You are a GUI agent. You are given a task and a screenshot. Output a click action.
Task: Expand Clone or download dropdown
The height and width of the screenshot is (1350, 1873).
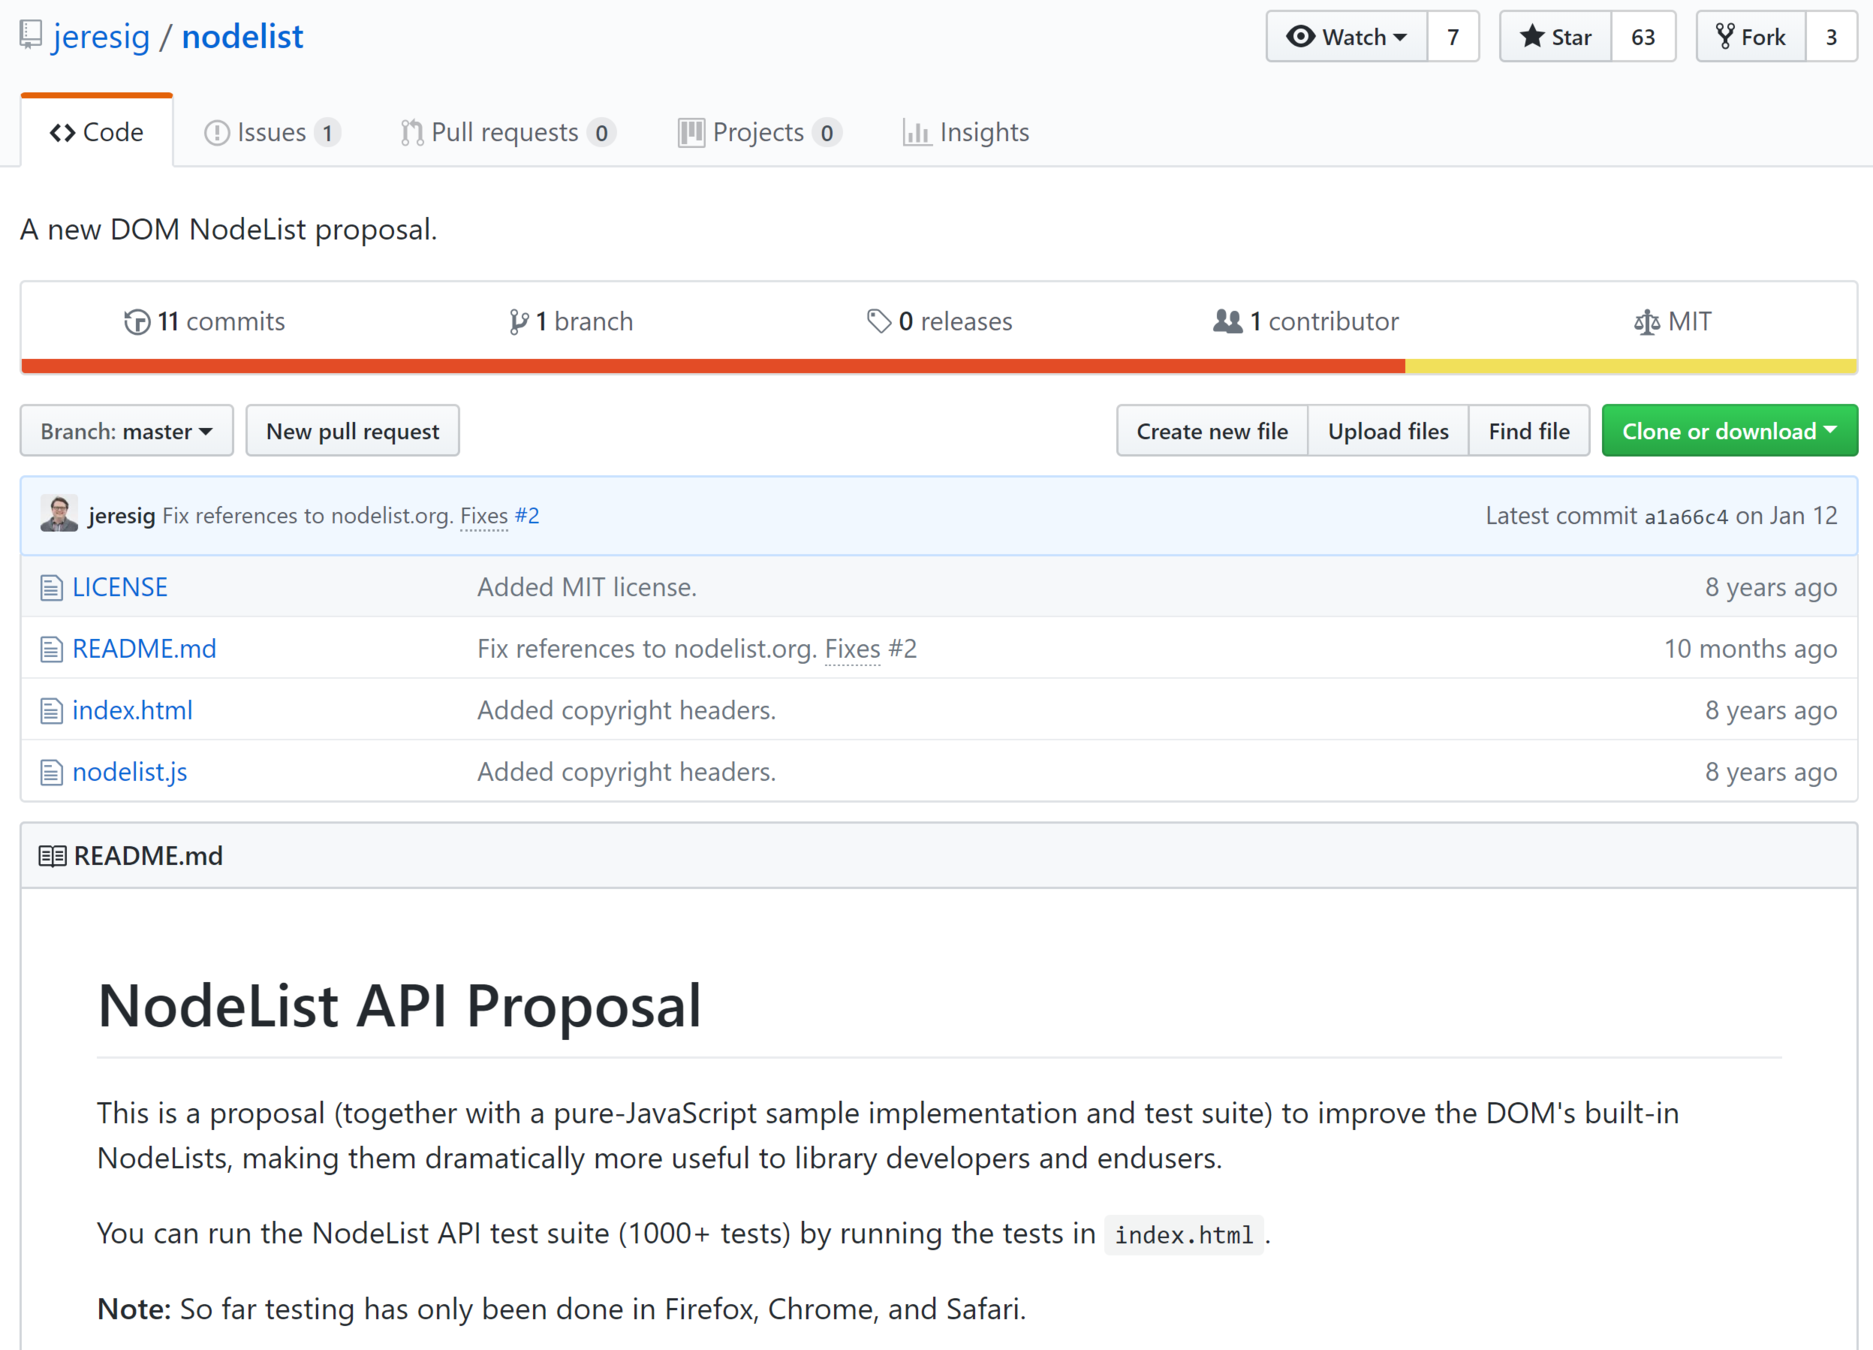pyautogui.click(x=1729, y=431)
